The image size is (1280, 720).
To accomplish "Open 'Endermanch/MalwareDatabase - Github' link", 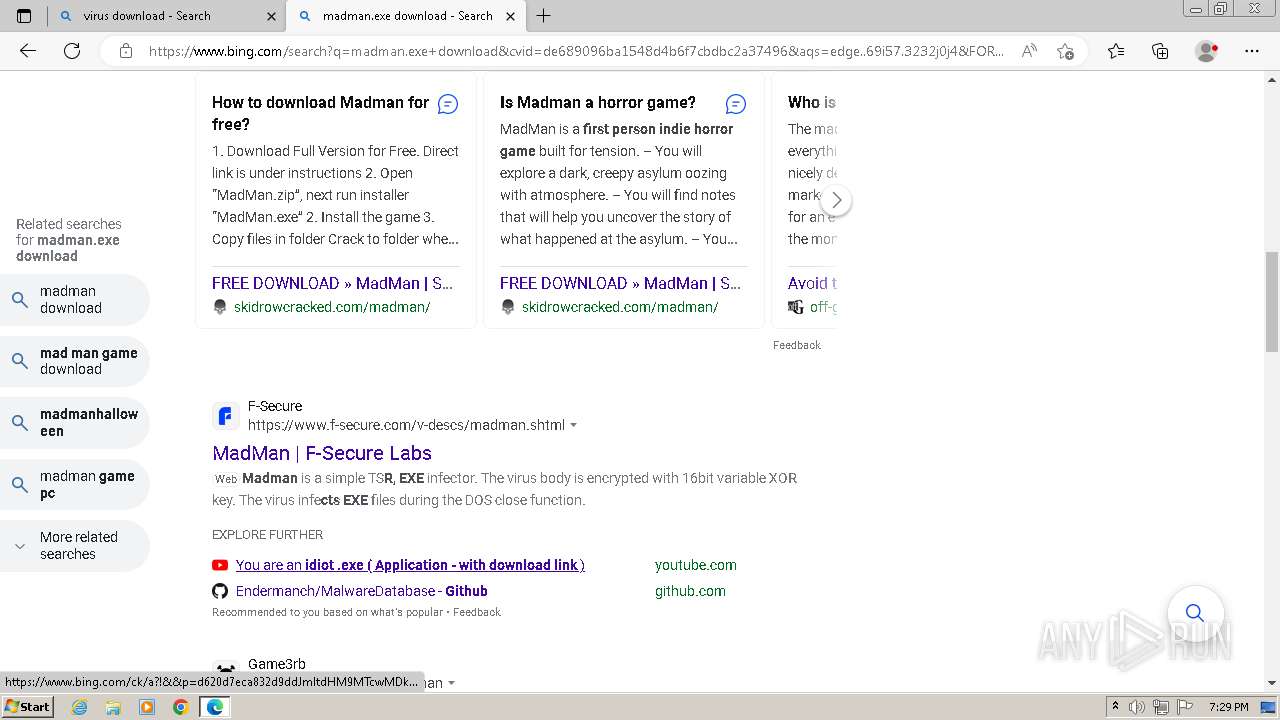I will pyautogui.click(x=362, y=591).
